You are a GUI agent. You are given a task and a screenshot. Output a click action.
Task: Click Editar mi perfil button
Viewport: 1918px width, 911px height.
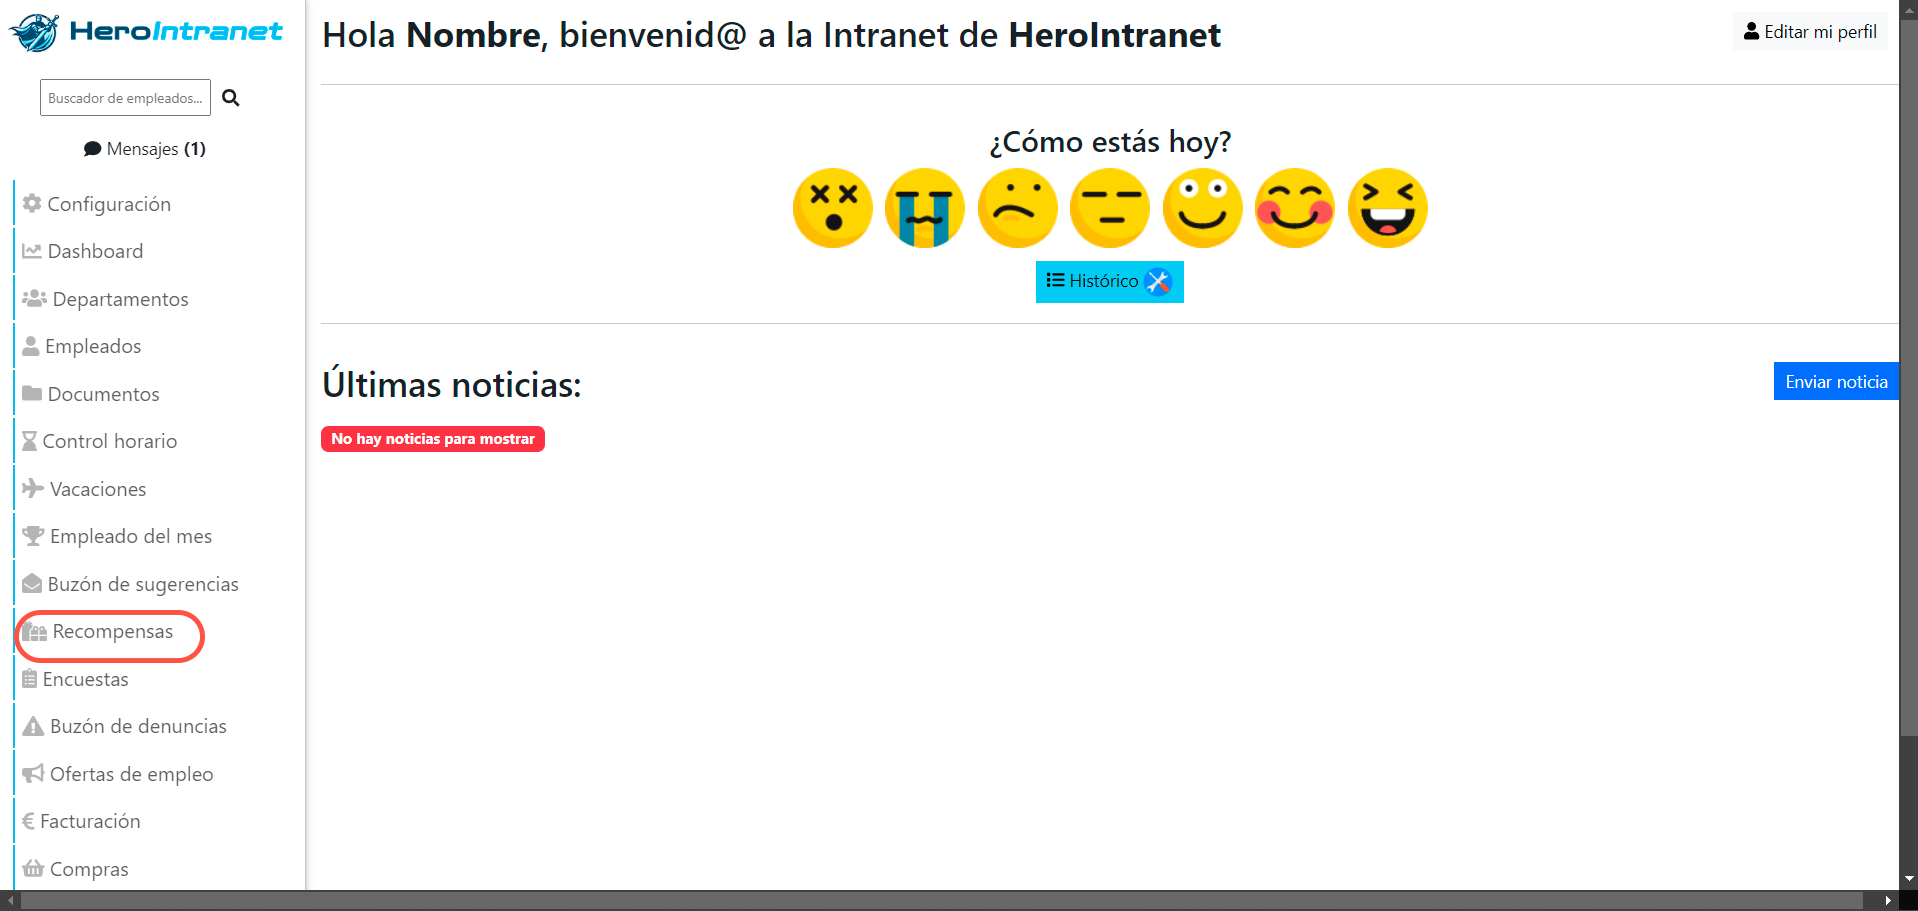[1810, 32]
